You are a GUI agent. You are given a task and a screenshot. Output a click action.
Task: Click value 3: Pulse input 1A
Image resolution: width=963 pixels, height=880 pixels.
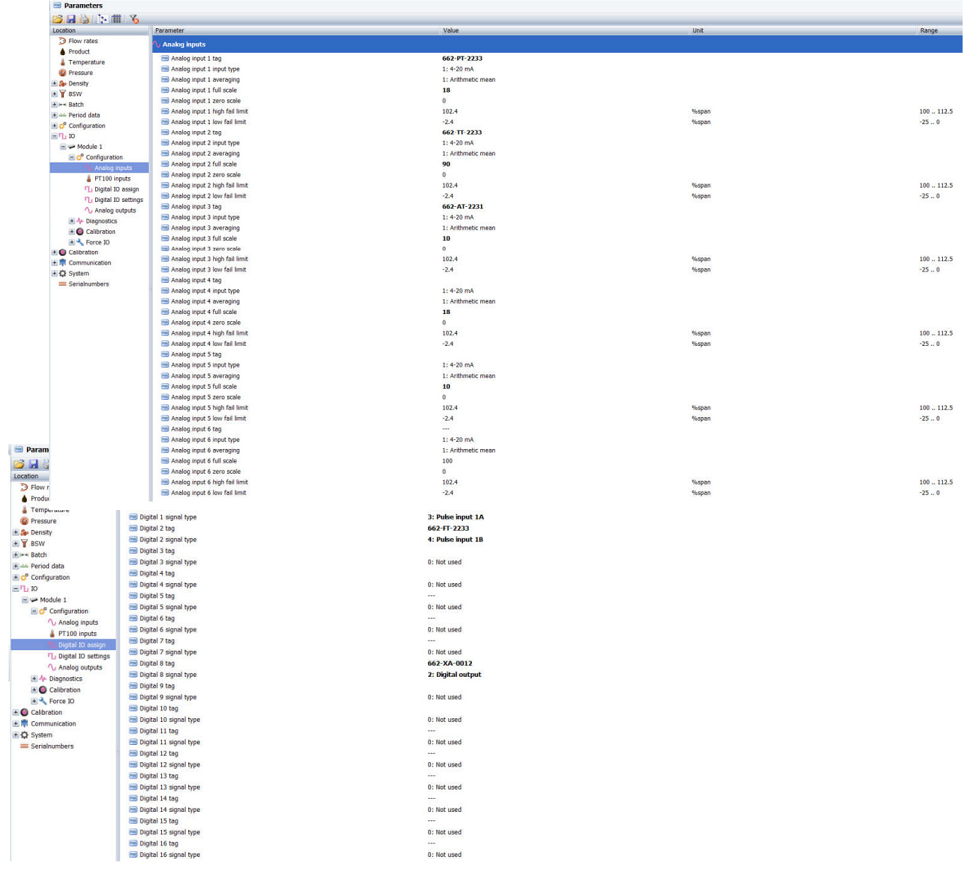tap(455, 517)
